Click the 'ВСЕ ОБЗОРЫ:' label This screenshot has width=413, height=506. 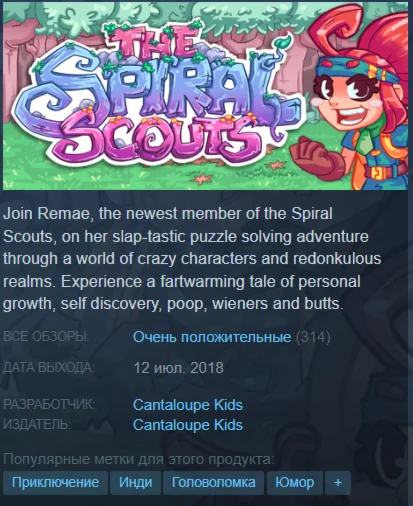click(x=46, y=337)
